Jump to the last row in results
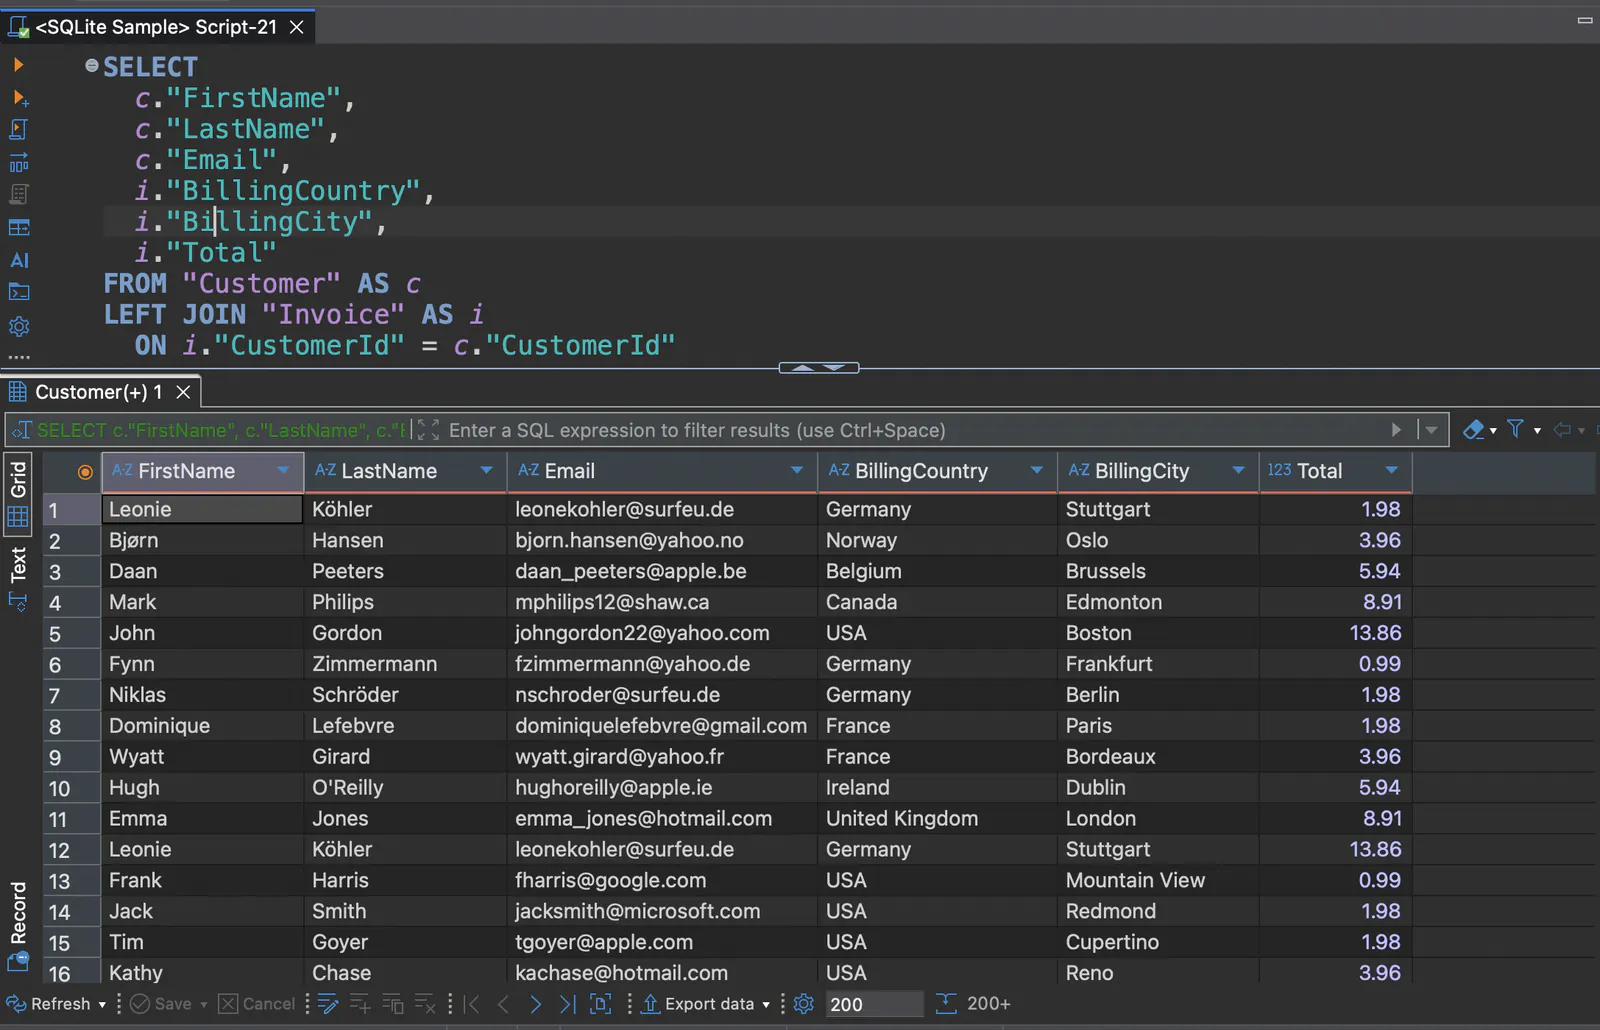The height and width of the screenshot is (1030, 1600). coord(567,1004)
